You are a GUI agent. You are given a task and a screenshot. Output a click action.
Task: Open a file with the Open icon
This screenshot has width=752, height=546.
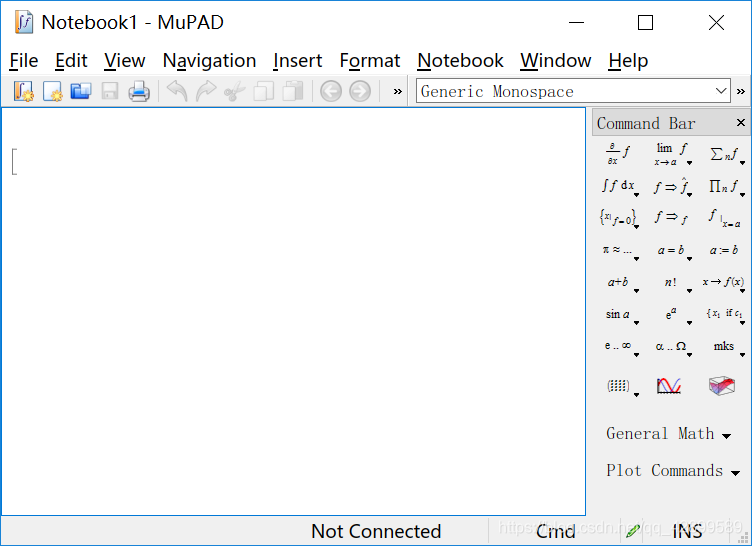click(x=81, y=91)
